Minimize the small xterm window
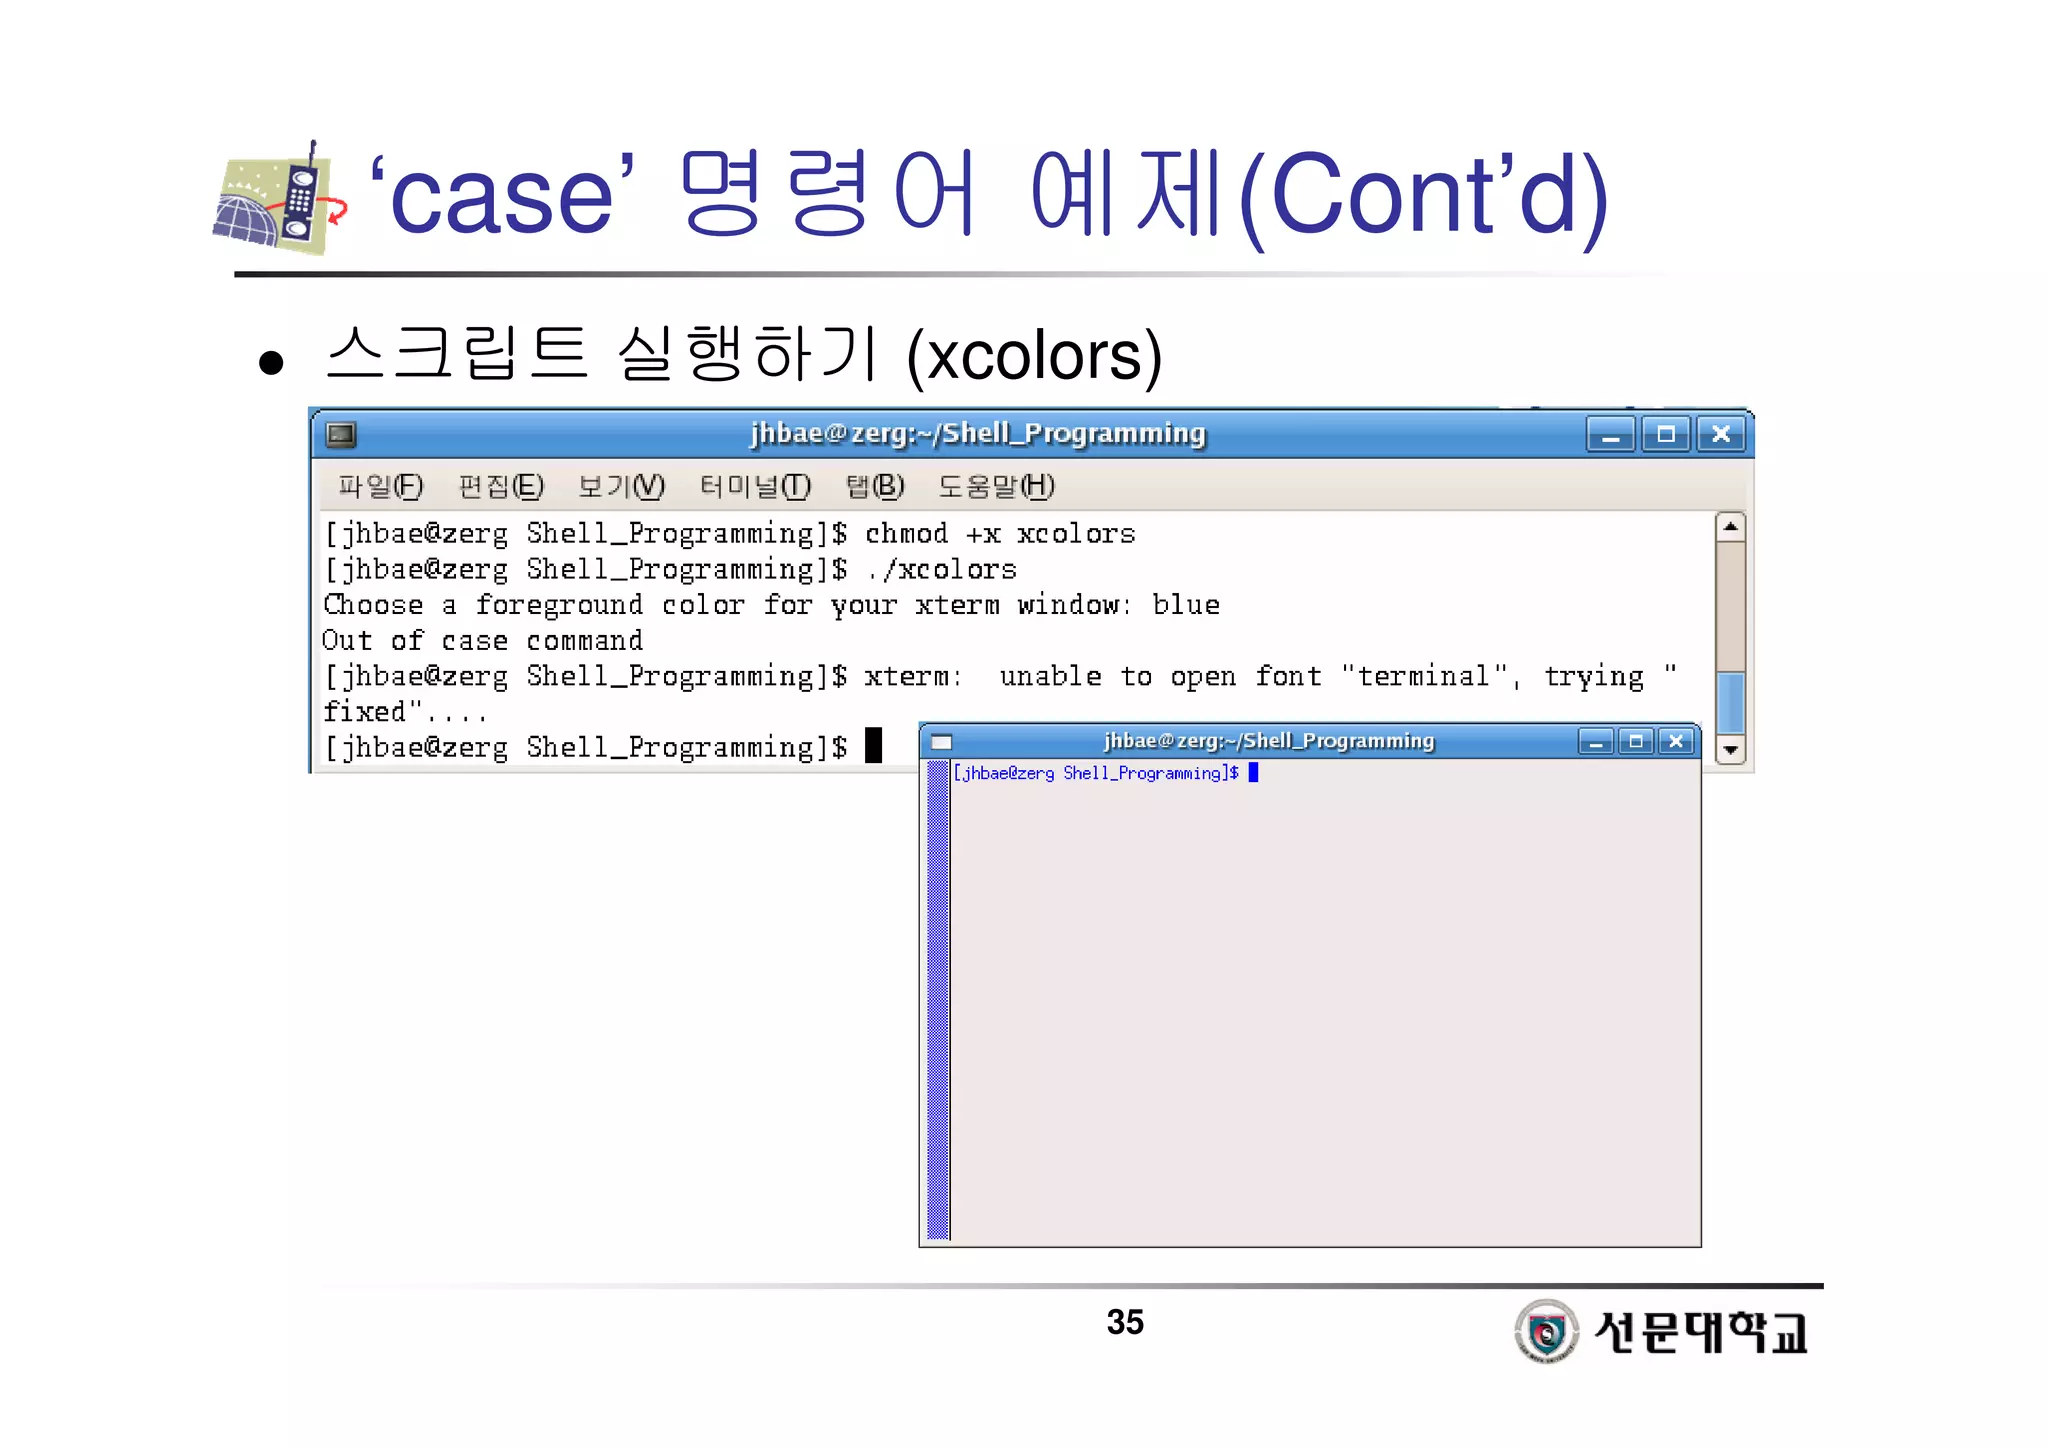The width and height of the screenshot is (2048, 1447). (1596, 741)
